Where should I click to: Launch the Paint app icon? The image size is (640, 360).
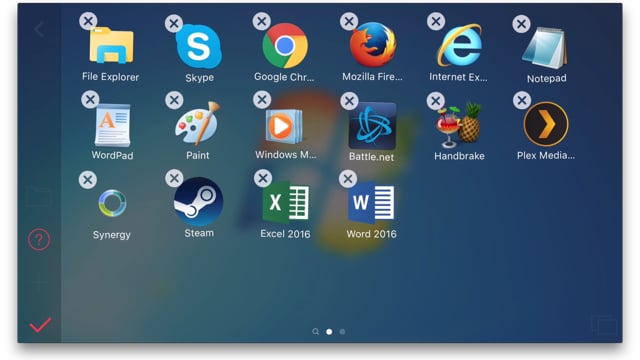pyautogui.click(x=198, y=124)
